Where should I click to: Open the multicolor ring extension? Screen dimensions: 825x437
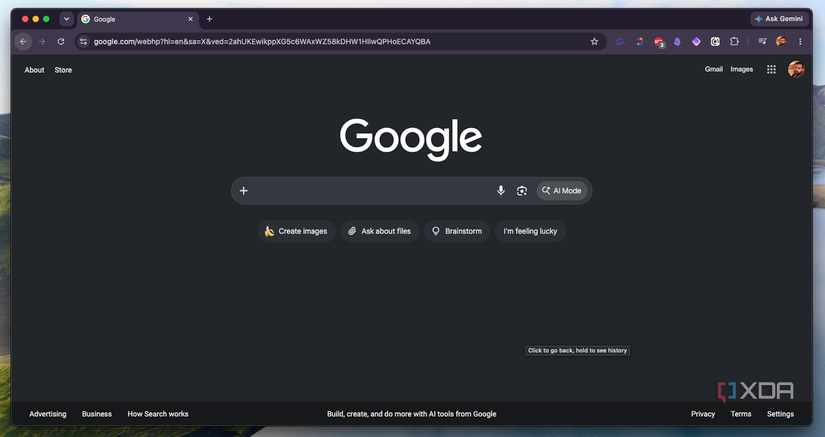[x=639, y=42]
